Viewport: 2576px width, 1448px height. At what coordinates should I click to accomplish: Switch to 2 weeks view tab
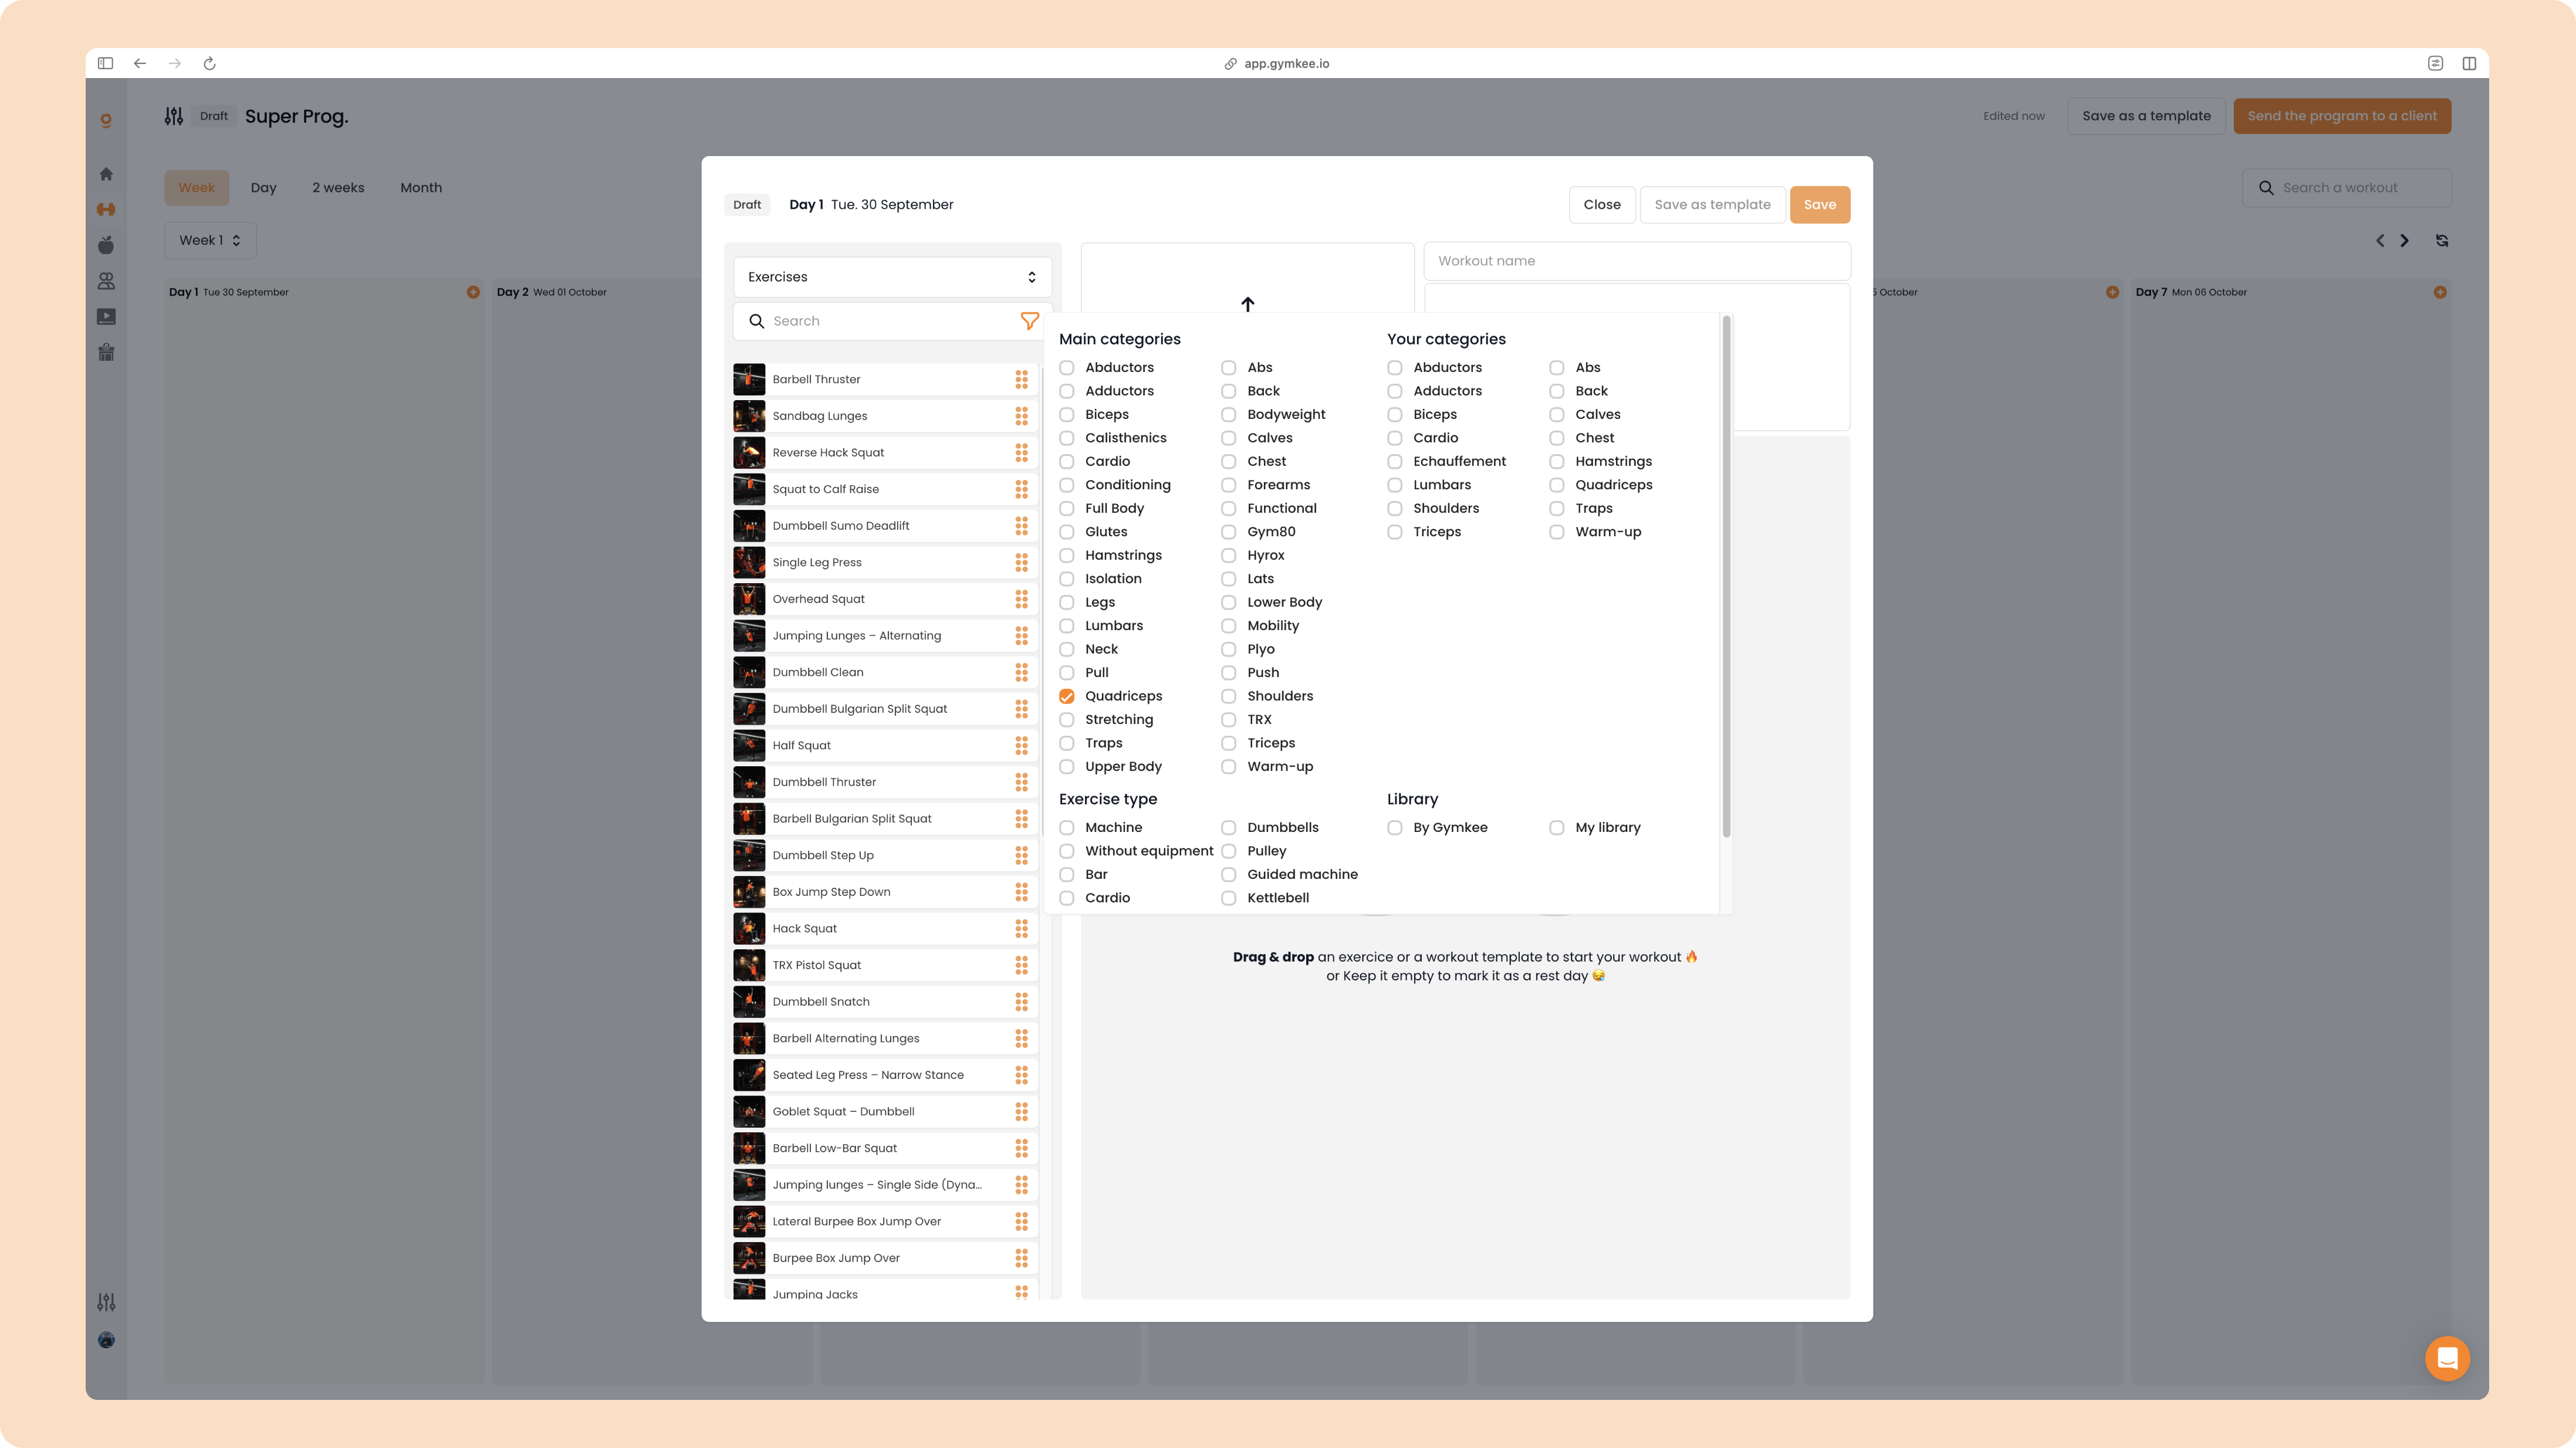point(338,188)
